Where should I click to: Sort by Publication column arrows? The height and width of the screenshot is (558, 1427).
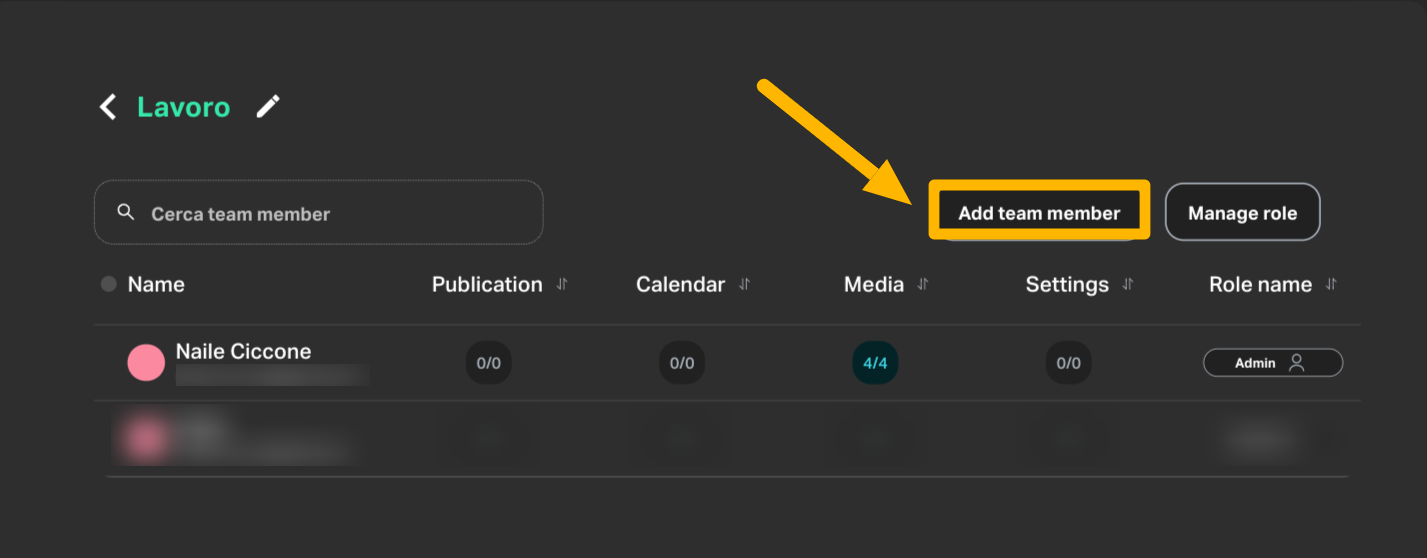click(562, 285)
